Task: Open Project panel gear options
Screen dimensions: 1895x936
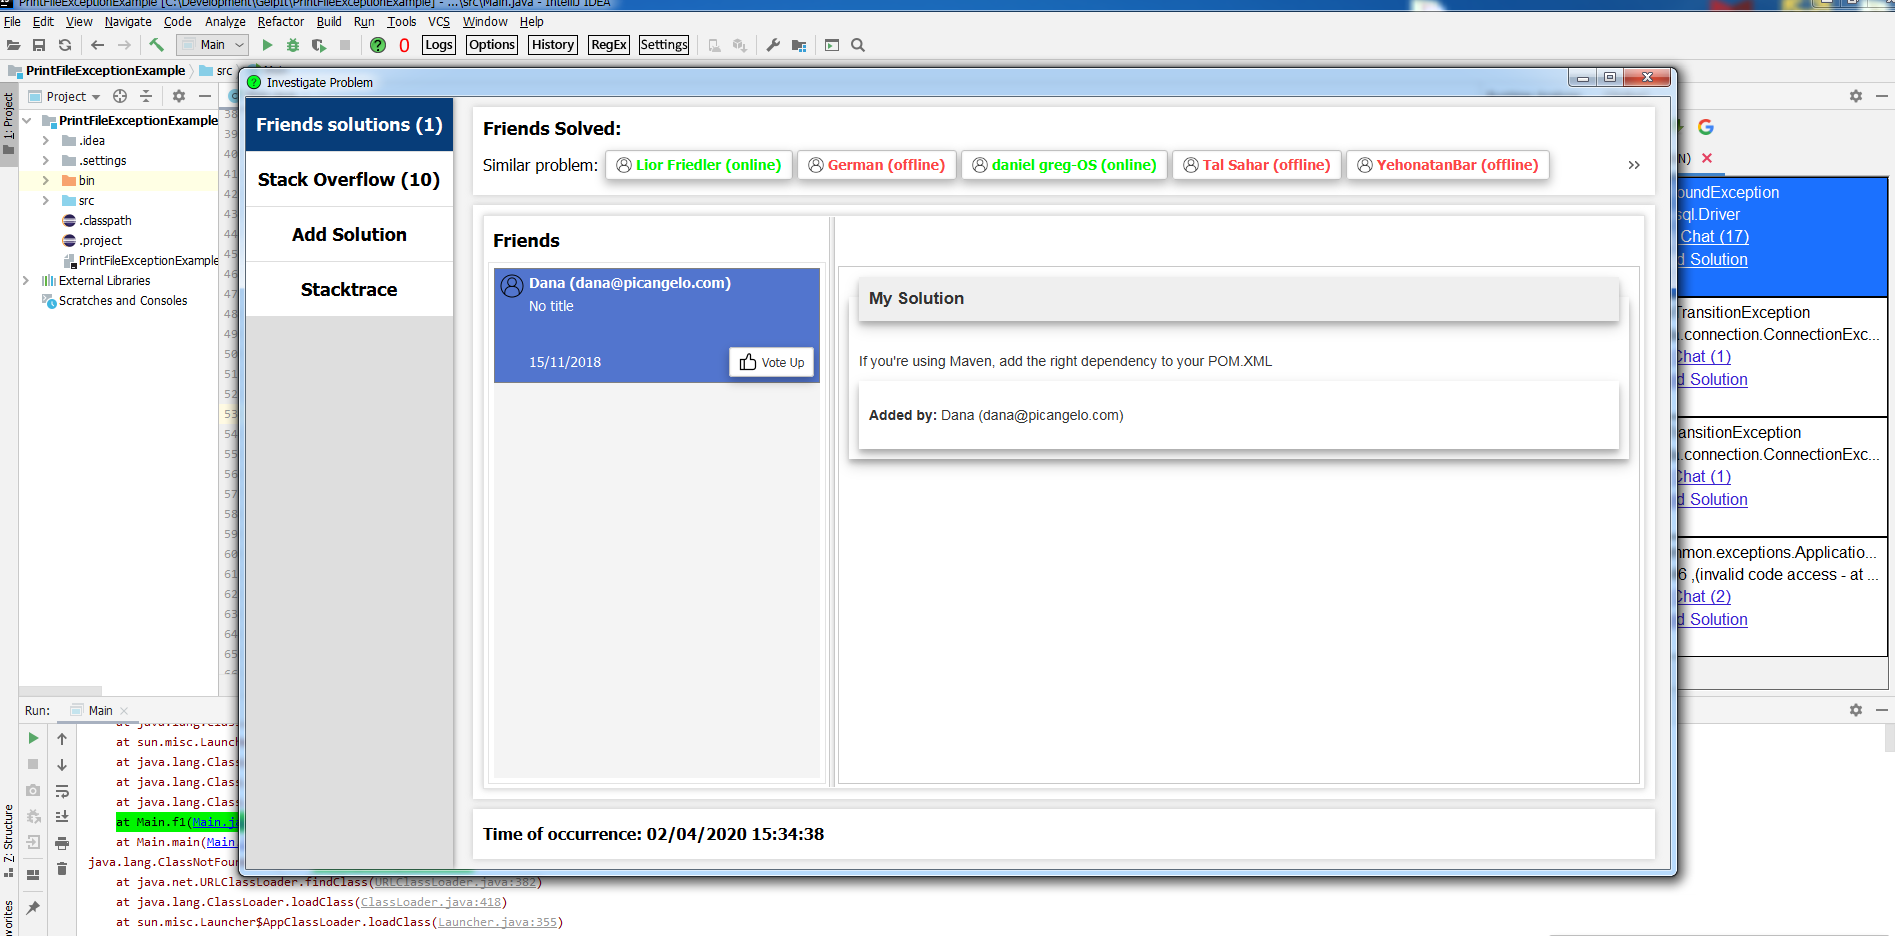Action: (x=179, y=96)
